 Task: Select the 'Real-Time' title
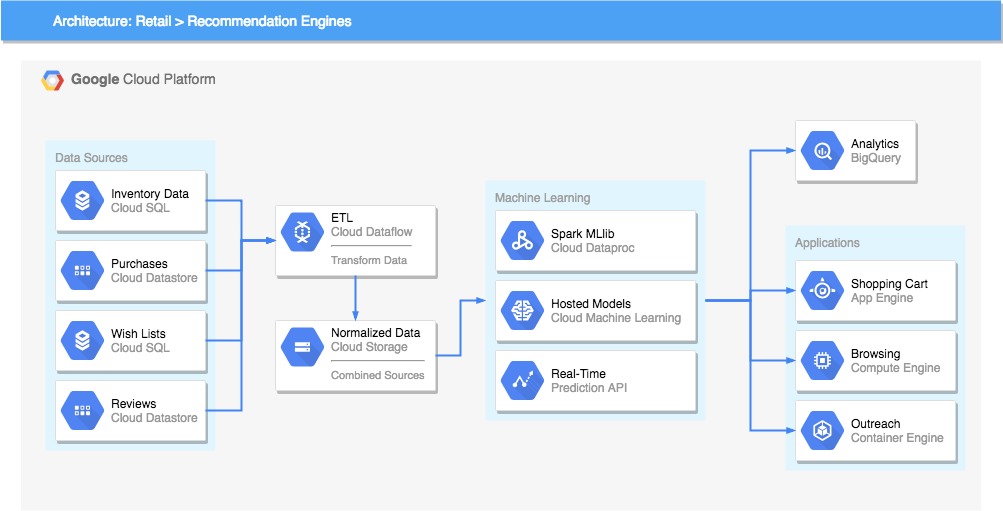(578, 373)
